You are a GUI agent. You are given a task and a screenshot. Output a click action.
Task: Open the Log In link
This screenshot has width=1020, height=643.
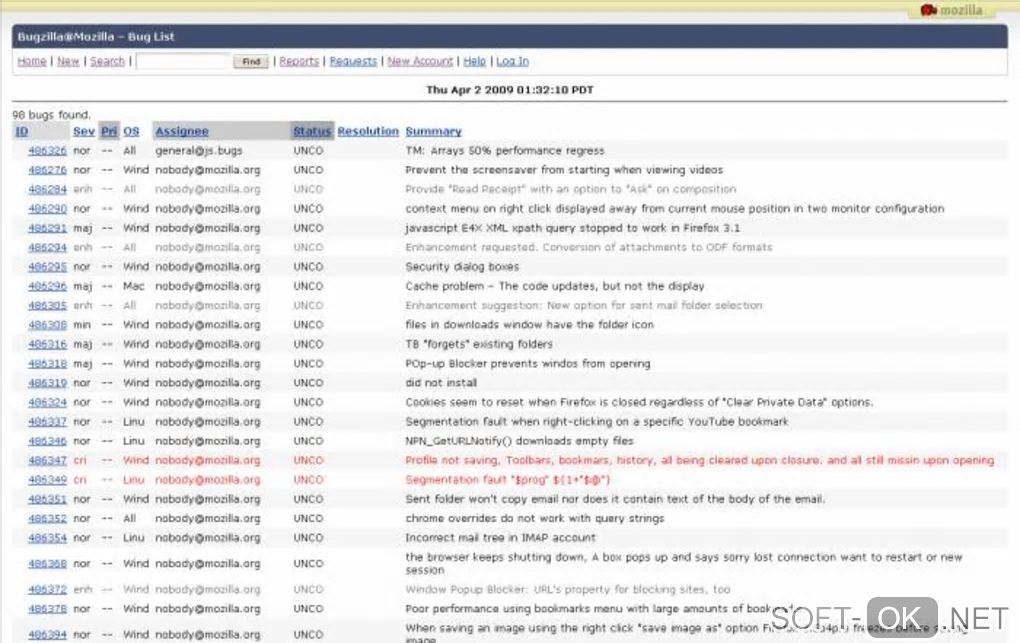tap(513, 61)
